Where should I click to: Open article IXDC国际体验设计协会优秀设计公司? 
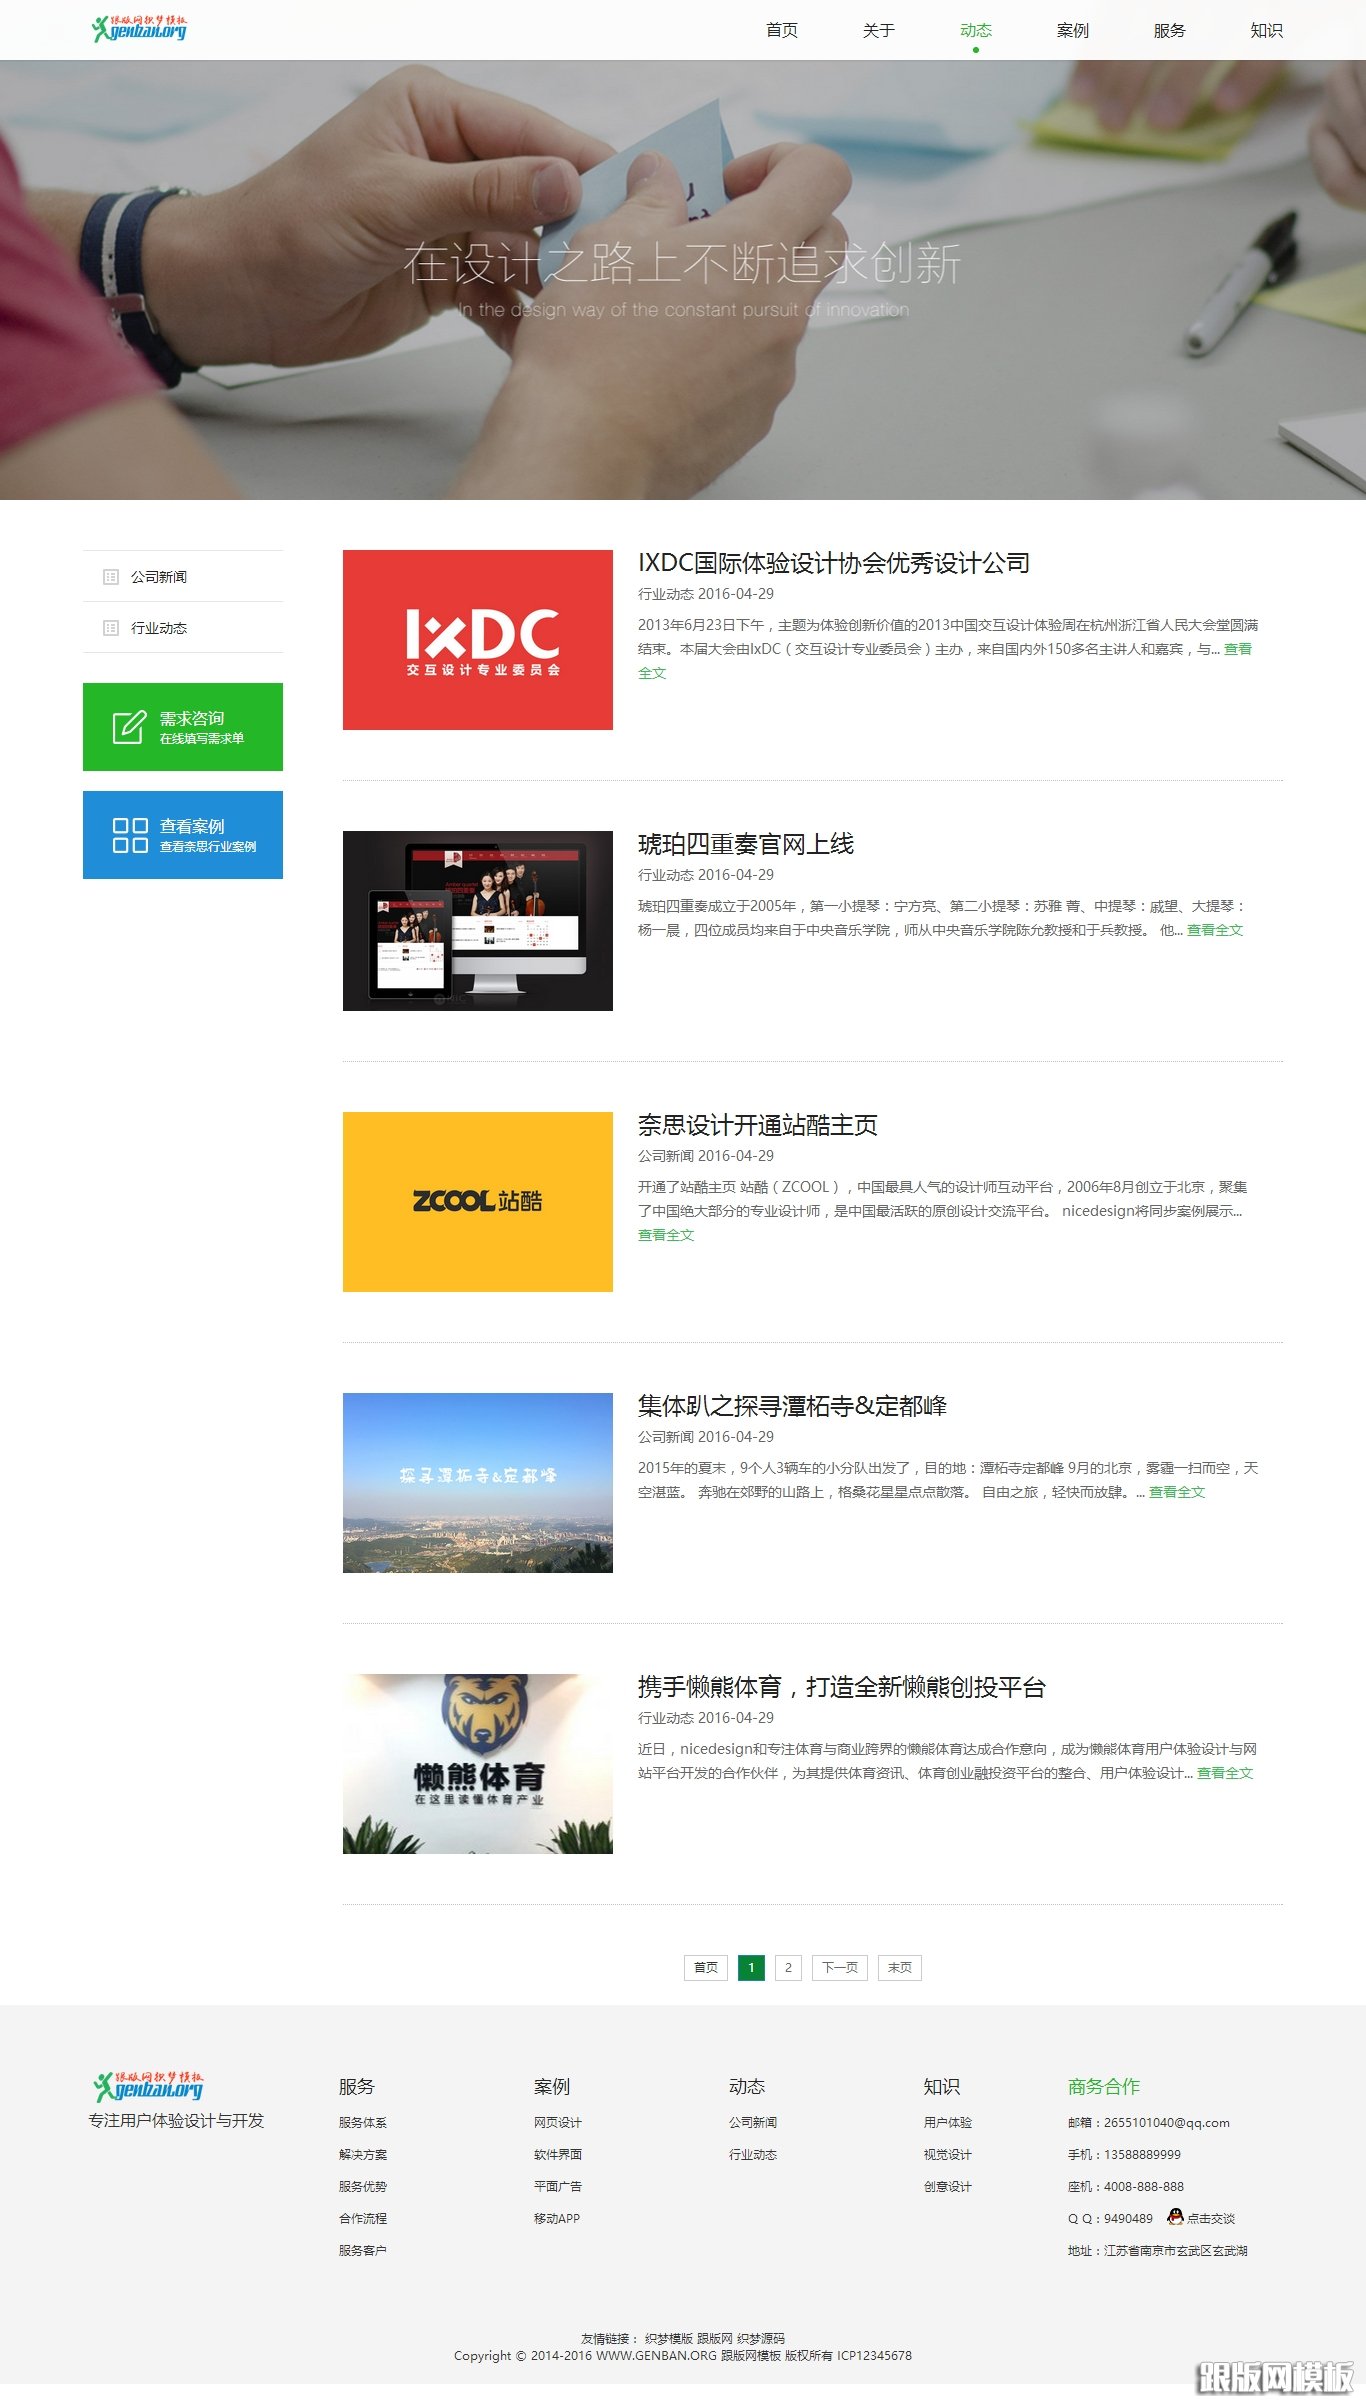tap(834, 563)
